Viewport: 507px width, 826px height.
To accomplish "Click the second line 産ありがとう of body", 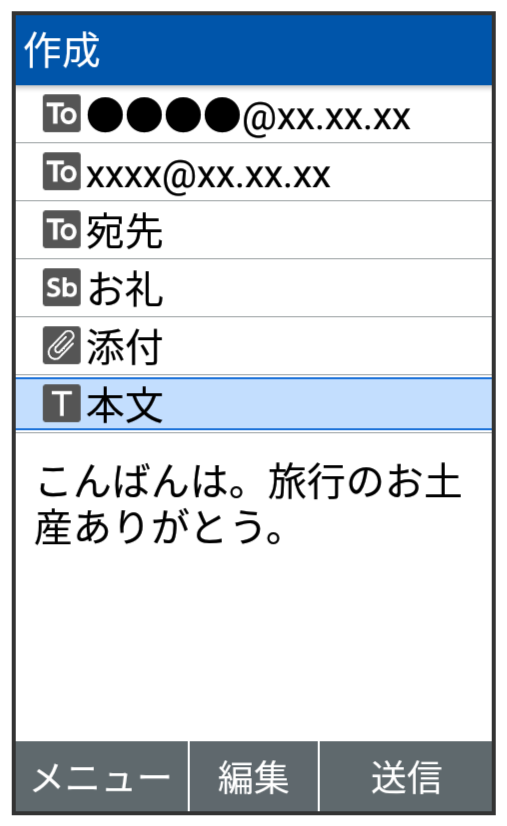I will 159,527.
